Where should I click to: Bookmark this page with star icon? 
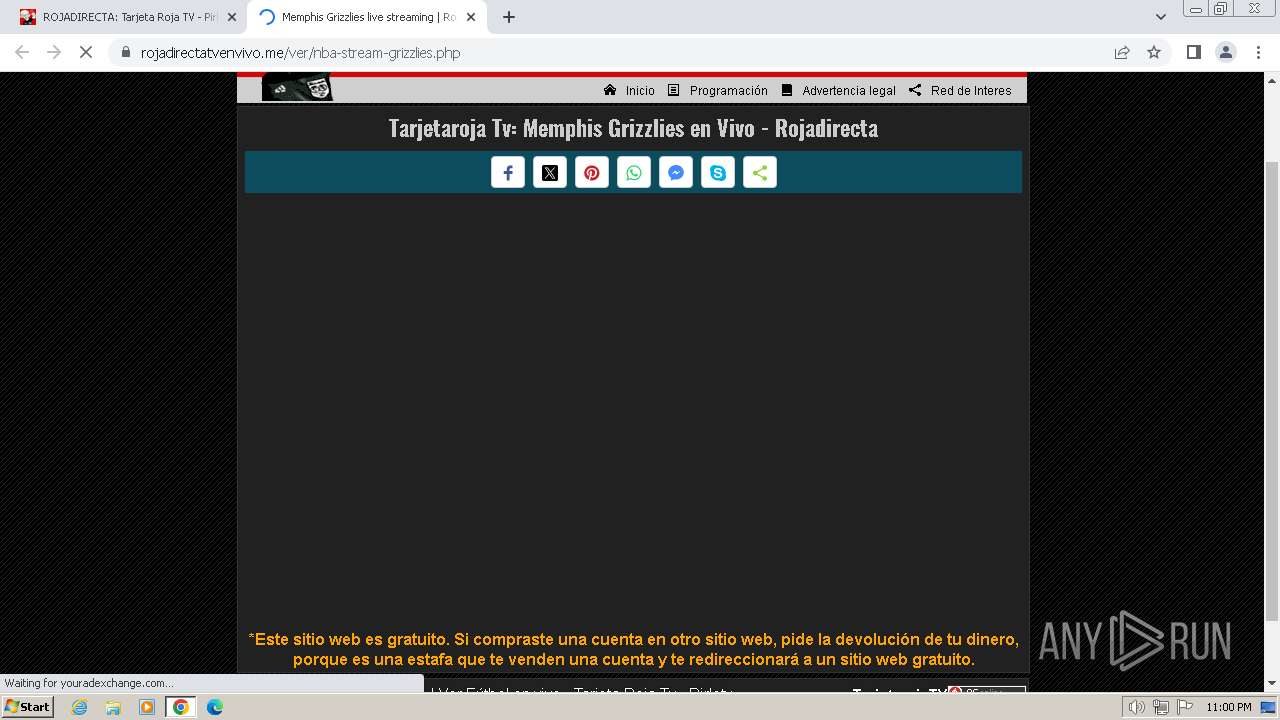[x=1154, y=52]
